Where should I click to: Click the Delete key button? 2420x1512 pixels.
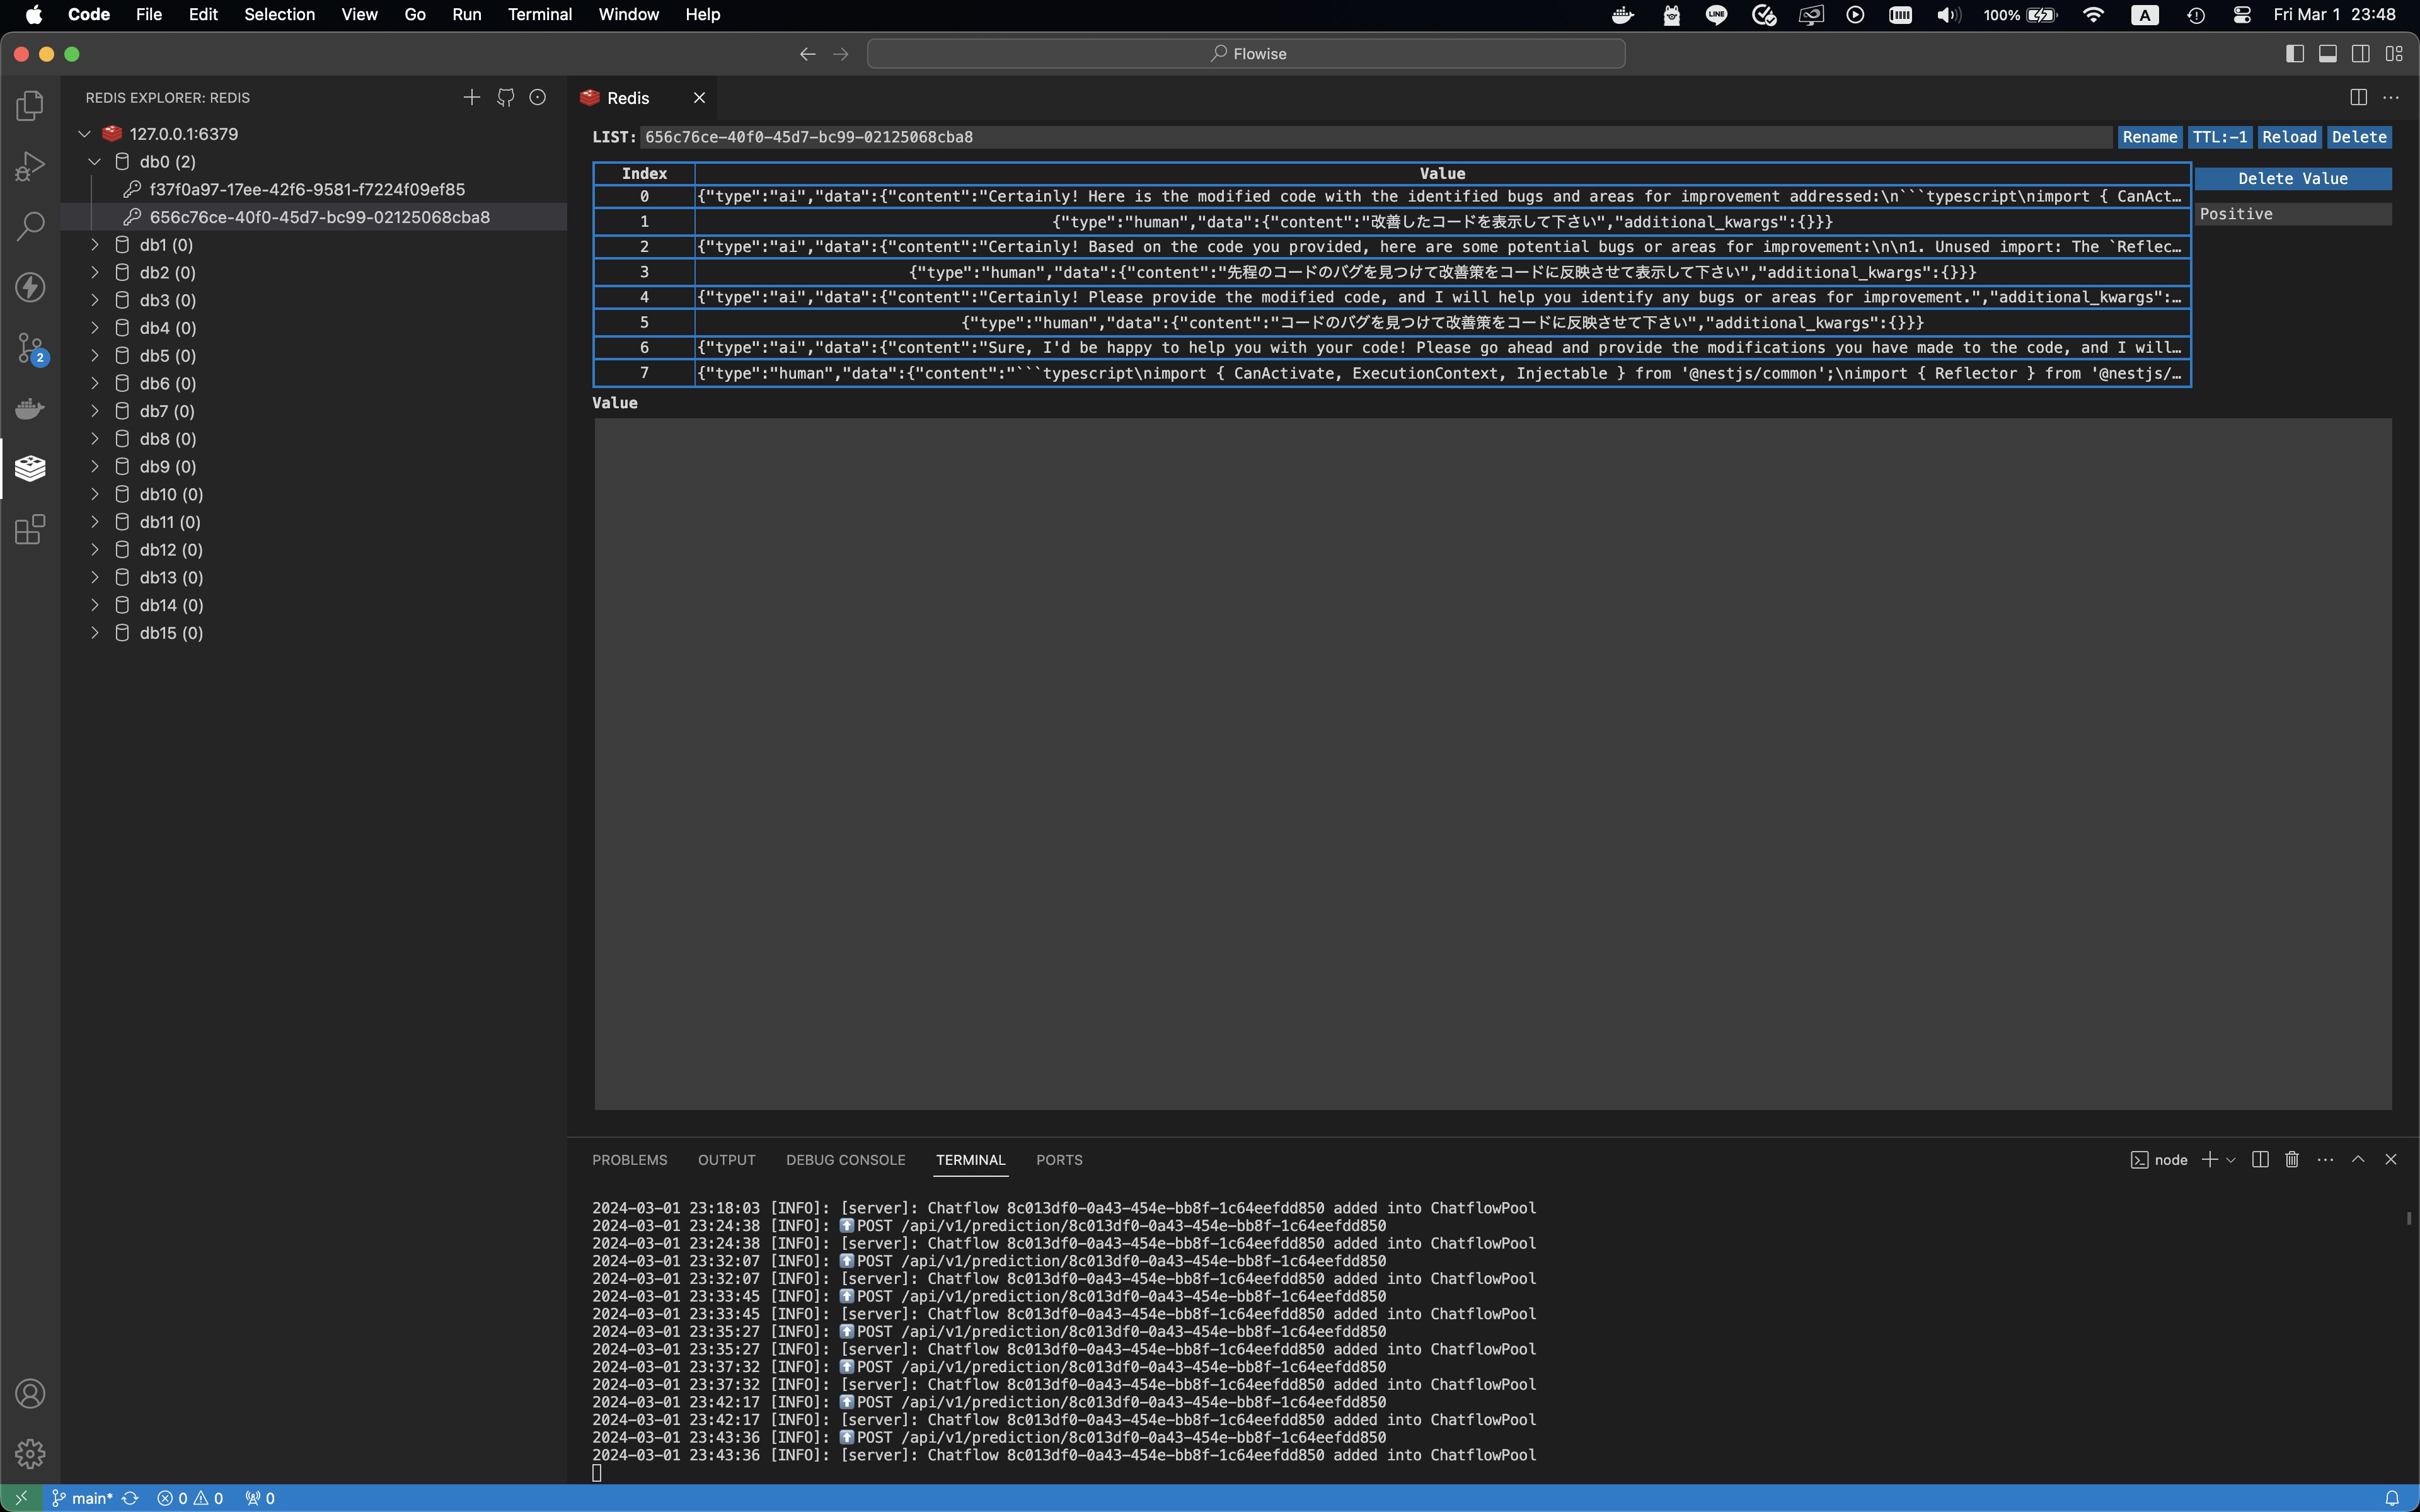pos(2359,137)
